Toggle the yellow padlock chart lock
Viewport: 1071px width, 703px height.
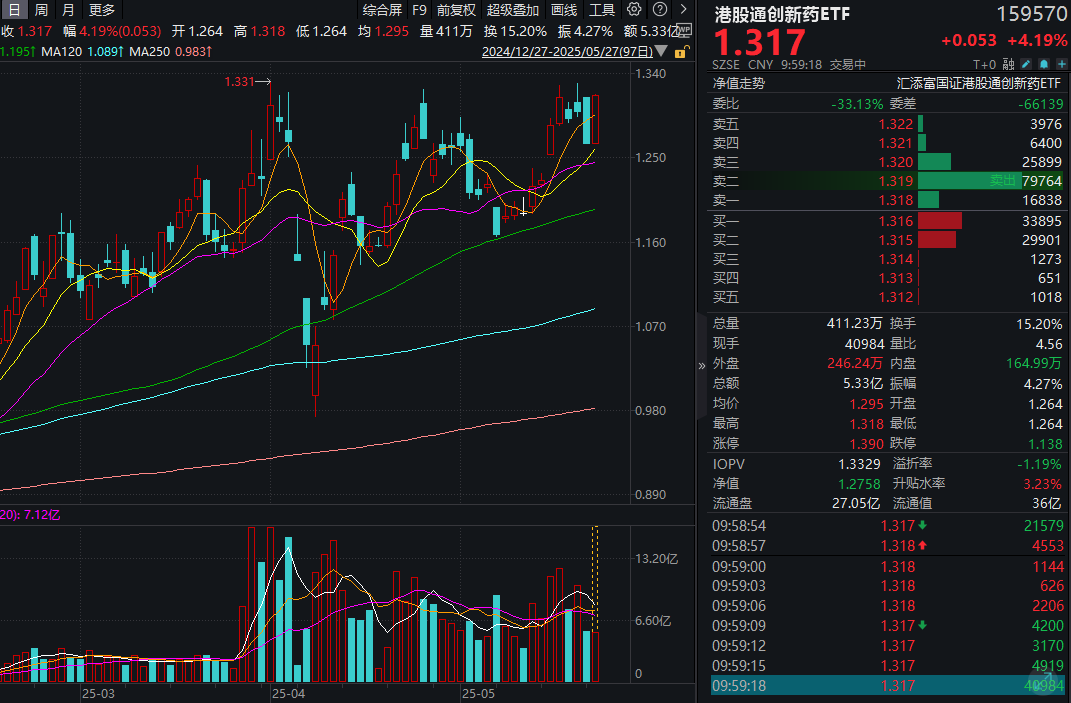[x=681, y=52]
